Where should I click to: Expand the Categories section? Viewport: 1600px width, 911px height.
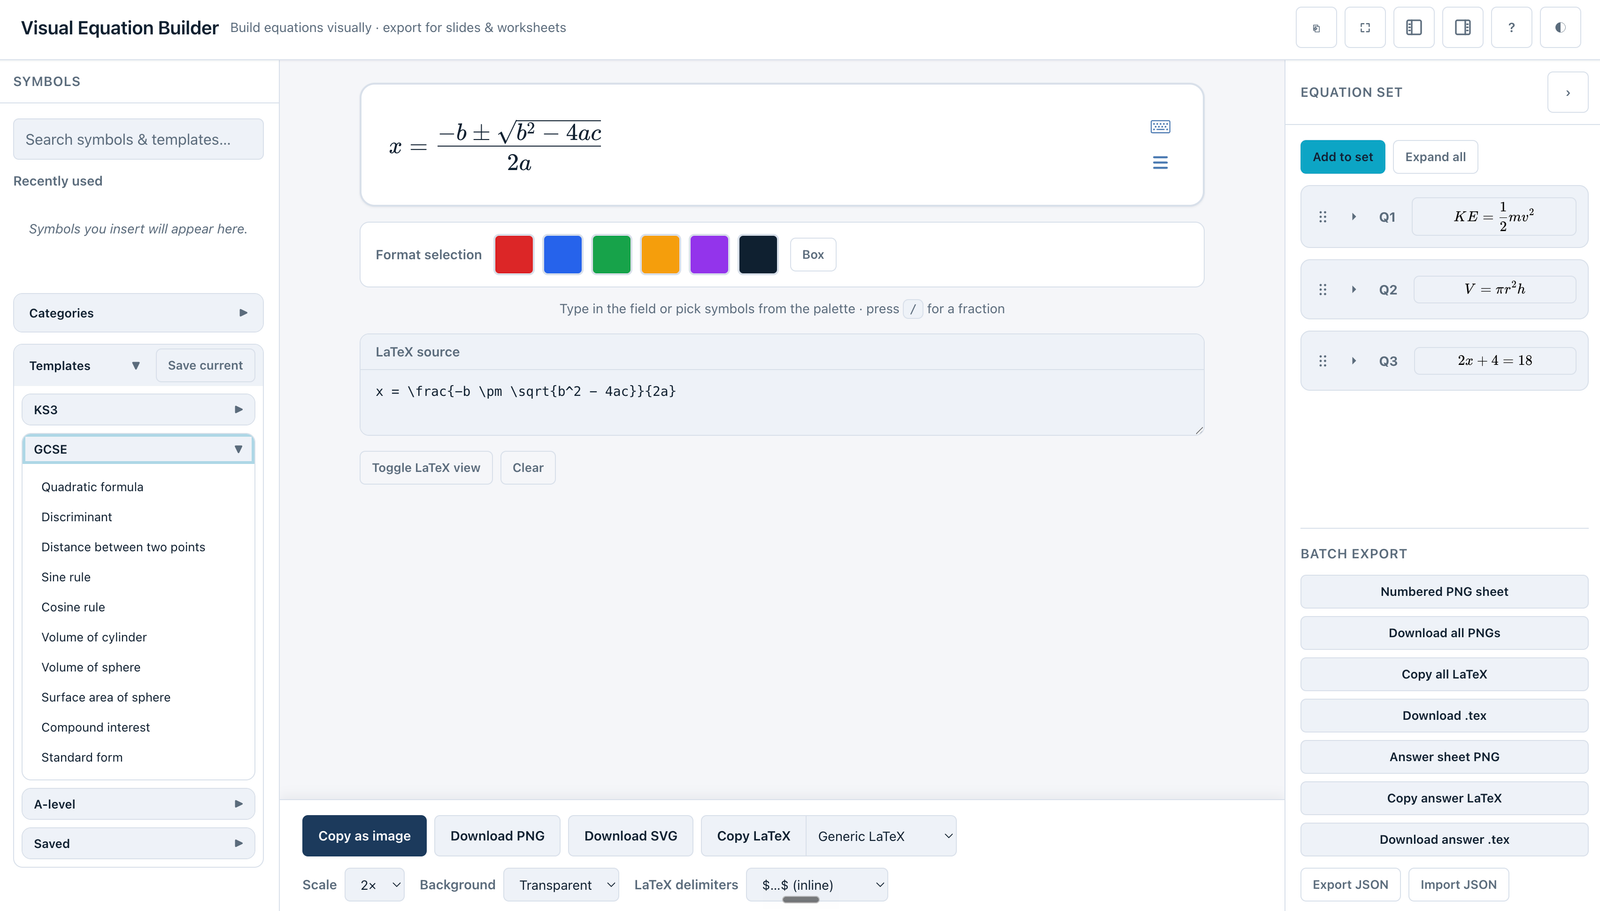click(138, 313)
